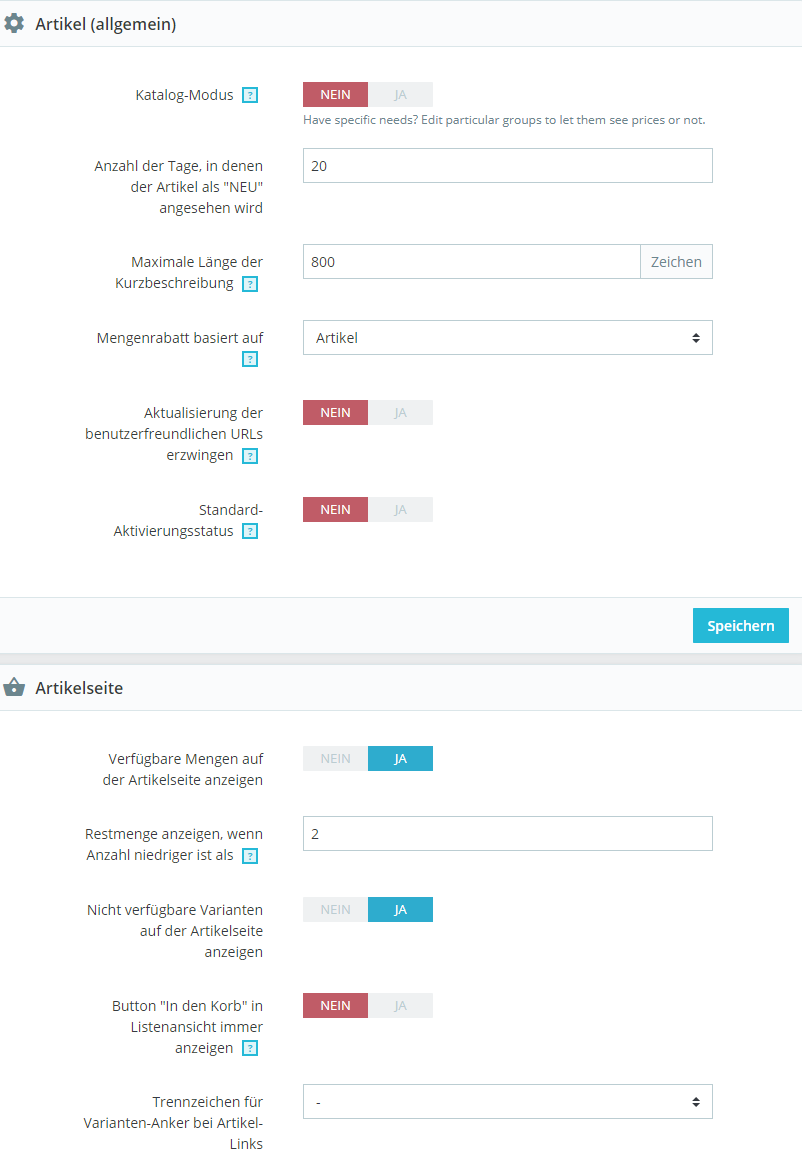
Task: Click the Speichern button
Action: tap(740, 626)
